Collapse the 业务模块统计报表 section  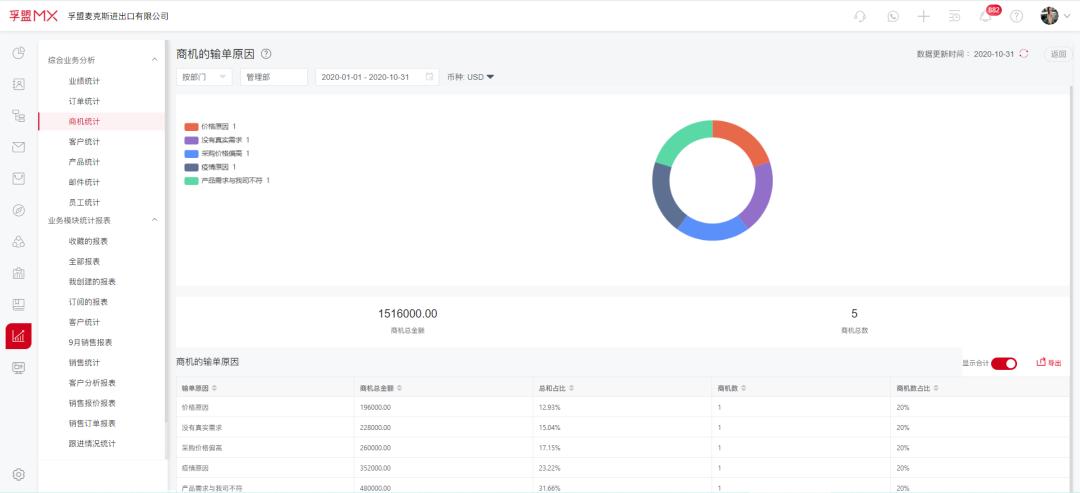click(x=154, y=220)
